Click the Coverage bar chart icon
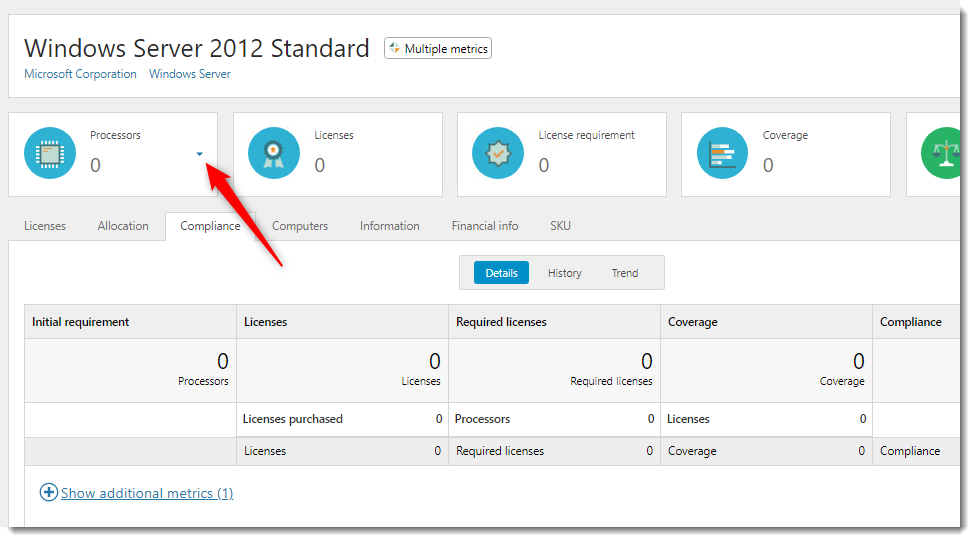The image size is (975, 542). click(722, 153)
